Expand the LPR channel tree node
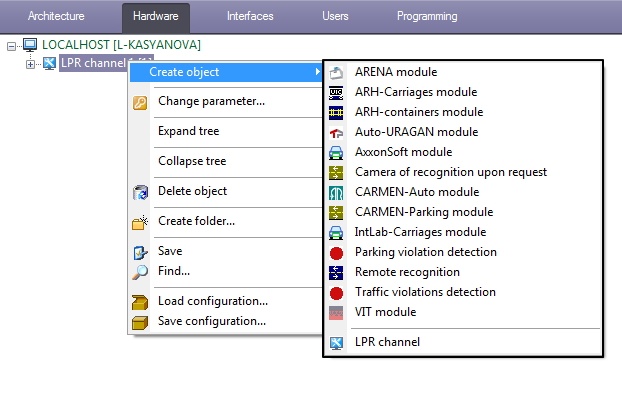Screen dimensions: 622x402 click(31, 64)
